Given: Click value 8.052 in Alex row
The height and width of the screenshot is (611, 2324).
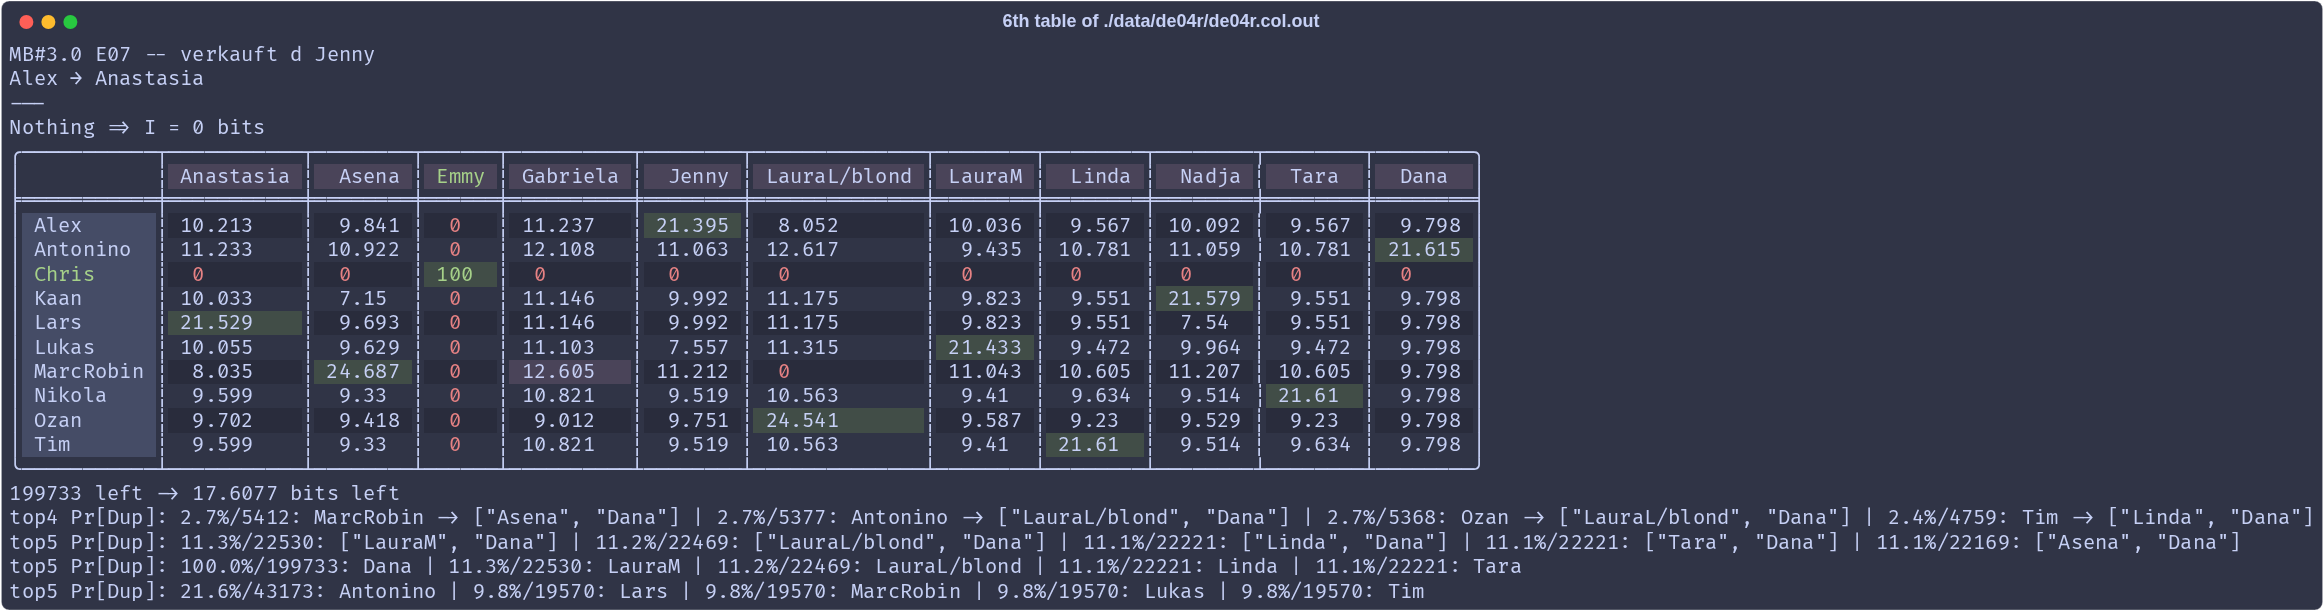Looking at the screenshot, I should 808,226.
